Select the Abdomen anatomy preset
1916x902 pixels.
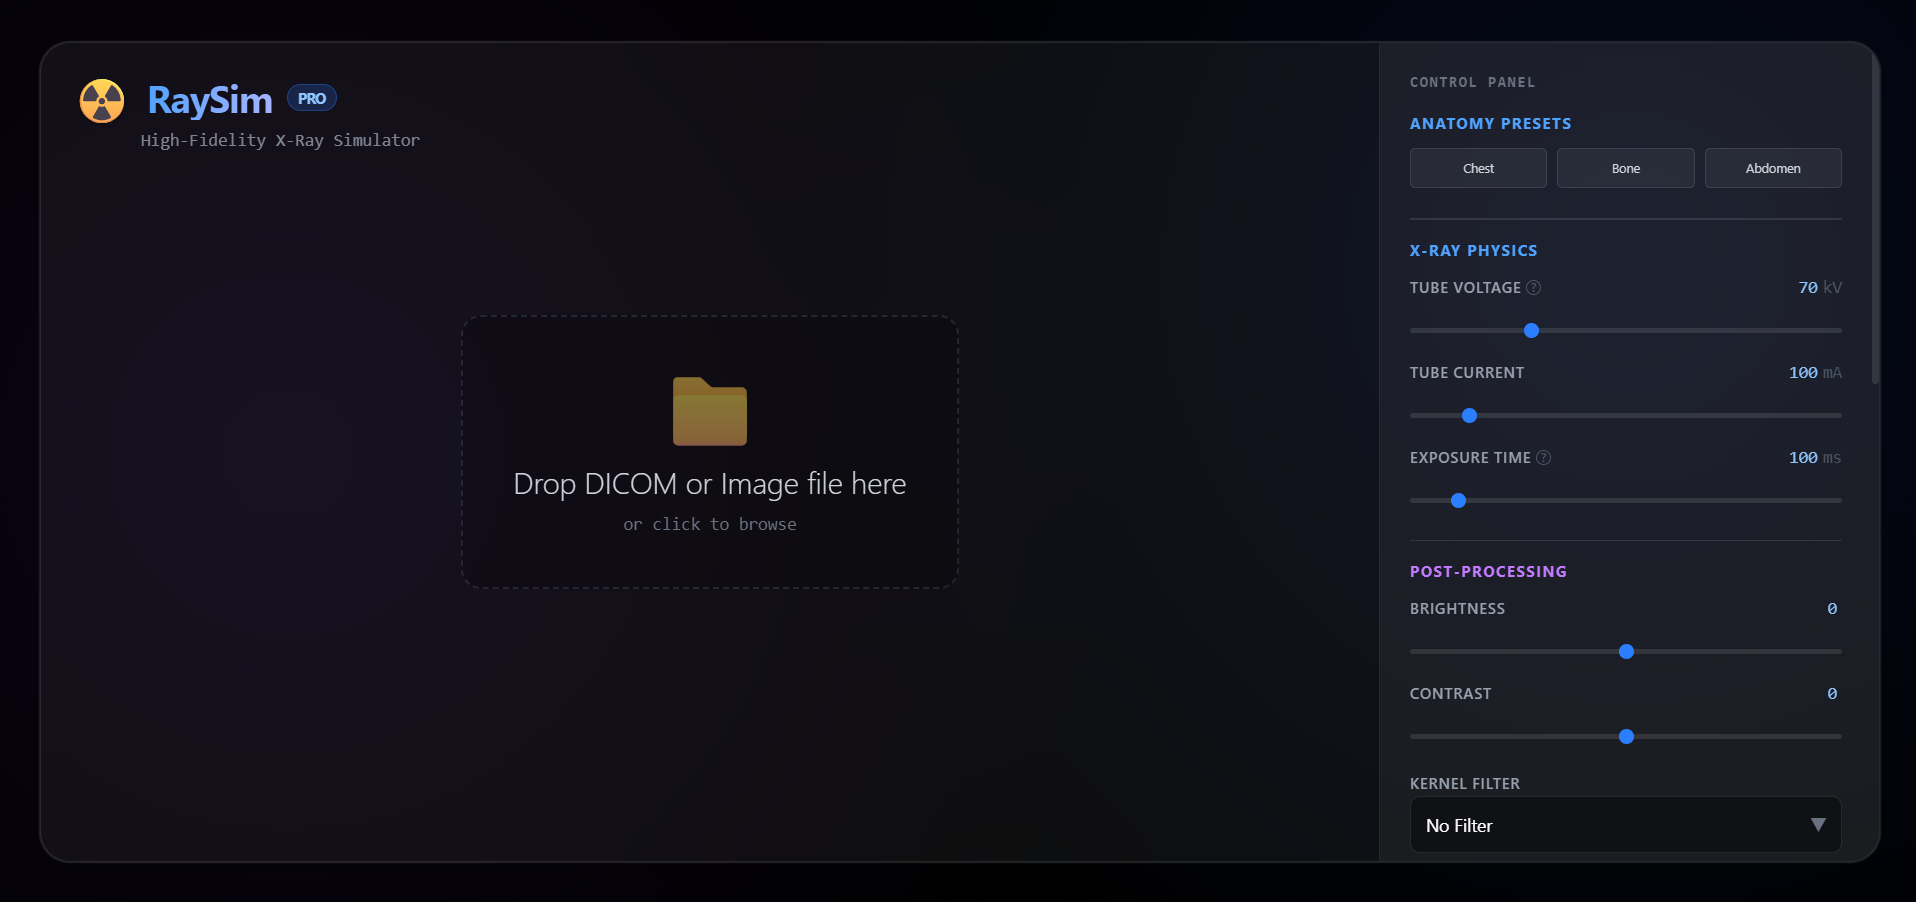(x=1773, y=168)
